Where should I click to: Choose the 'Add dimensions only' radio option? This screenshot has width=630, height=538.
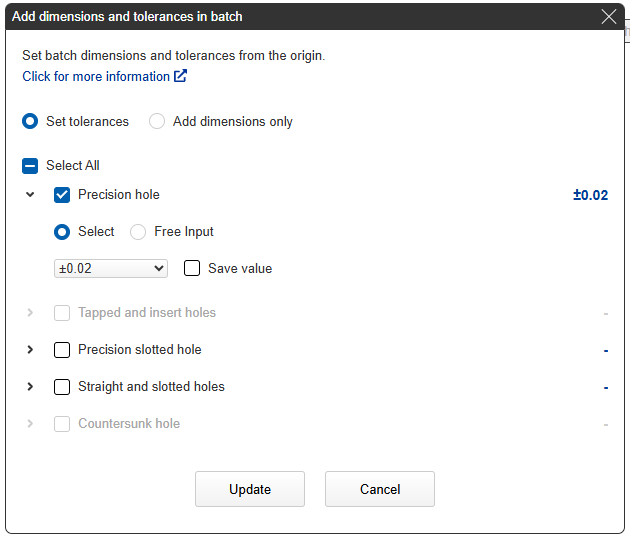[157, 121]
